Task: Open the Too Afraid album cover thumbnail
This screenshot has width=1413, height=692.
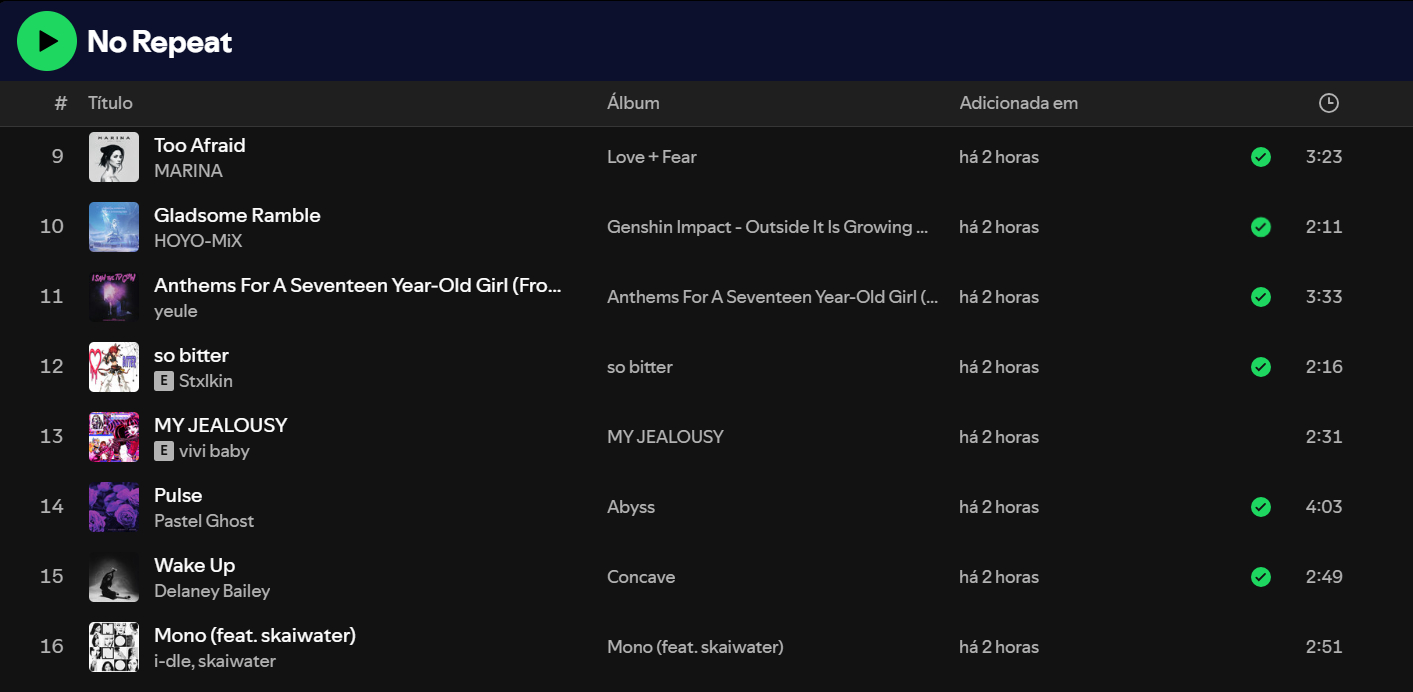Action: pyautogui.click(x=114, y=157)
